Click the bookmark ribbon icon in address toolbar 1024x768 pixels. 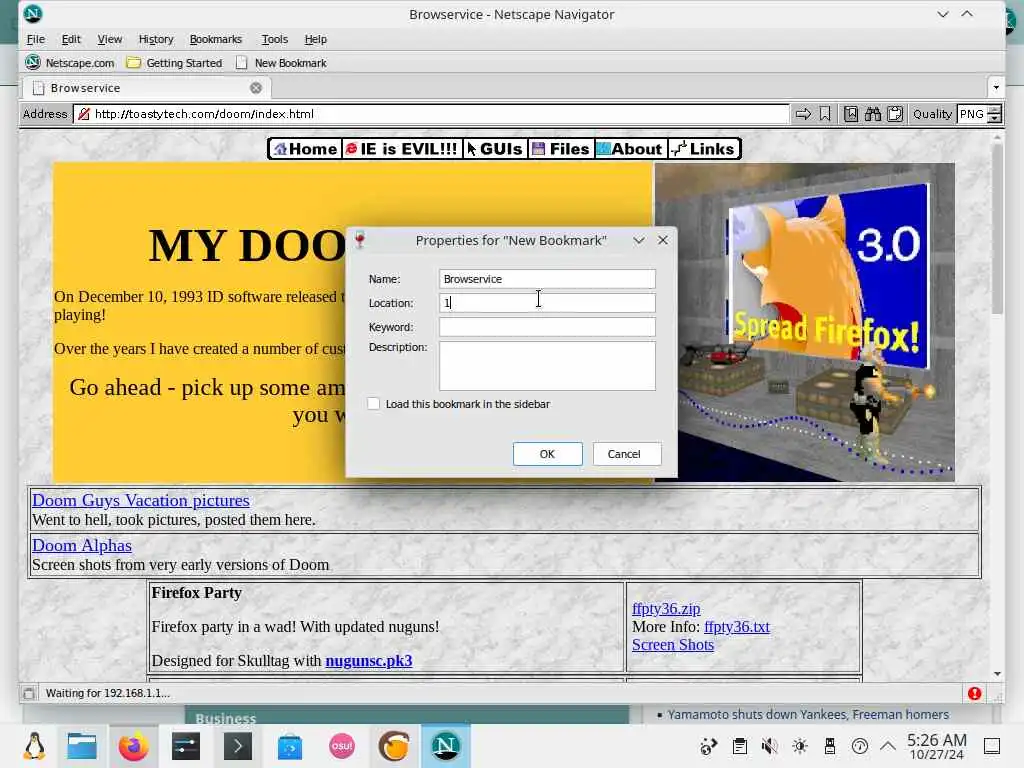(825, 114)
